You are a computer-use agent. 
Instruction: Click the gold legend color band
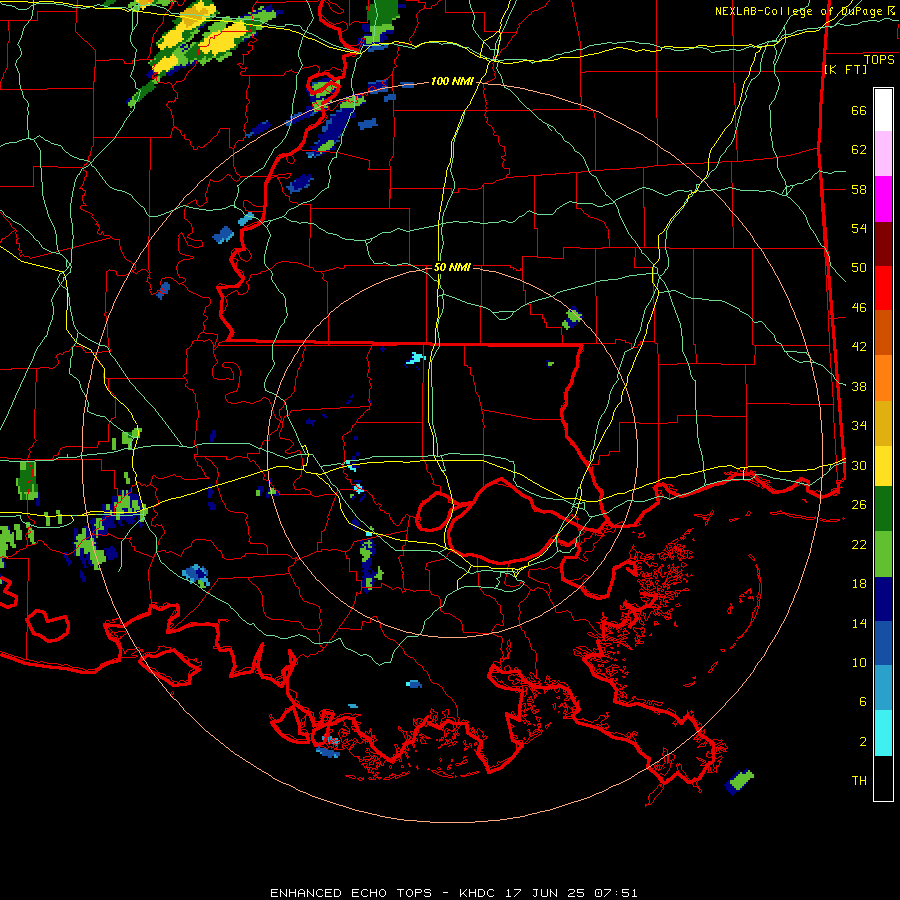[x=883, y=424]
